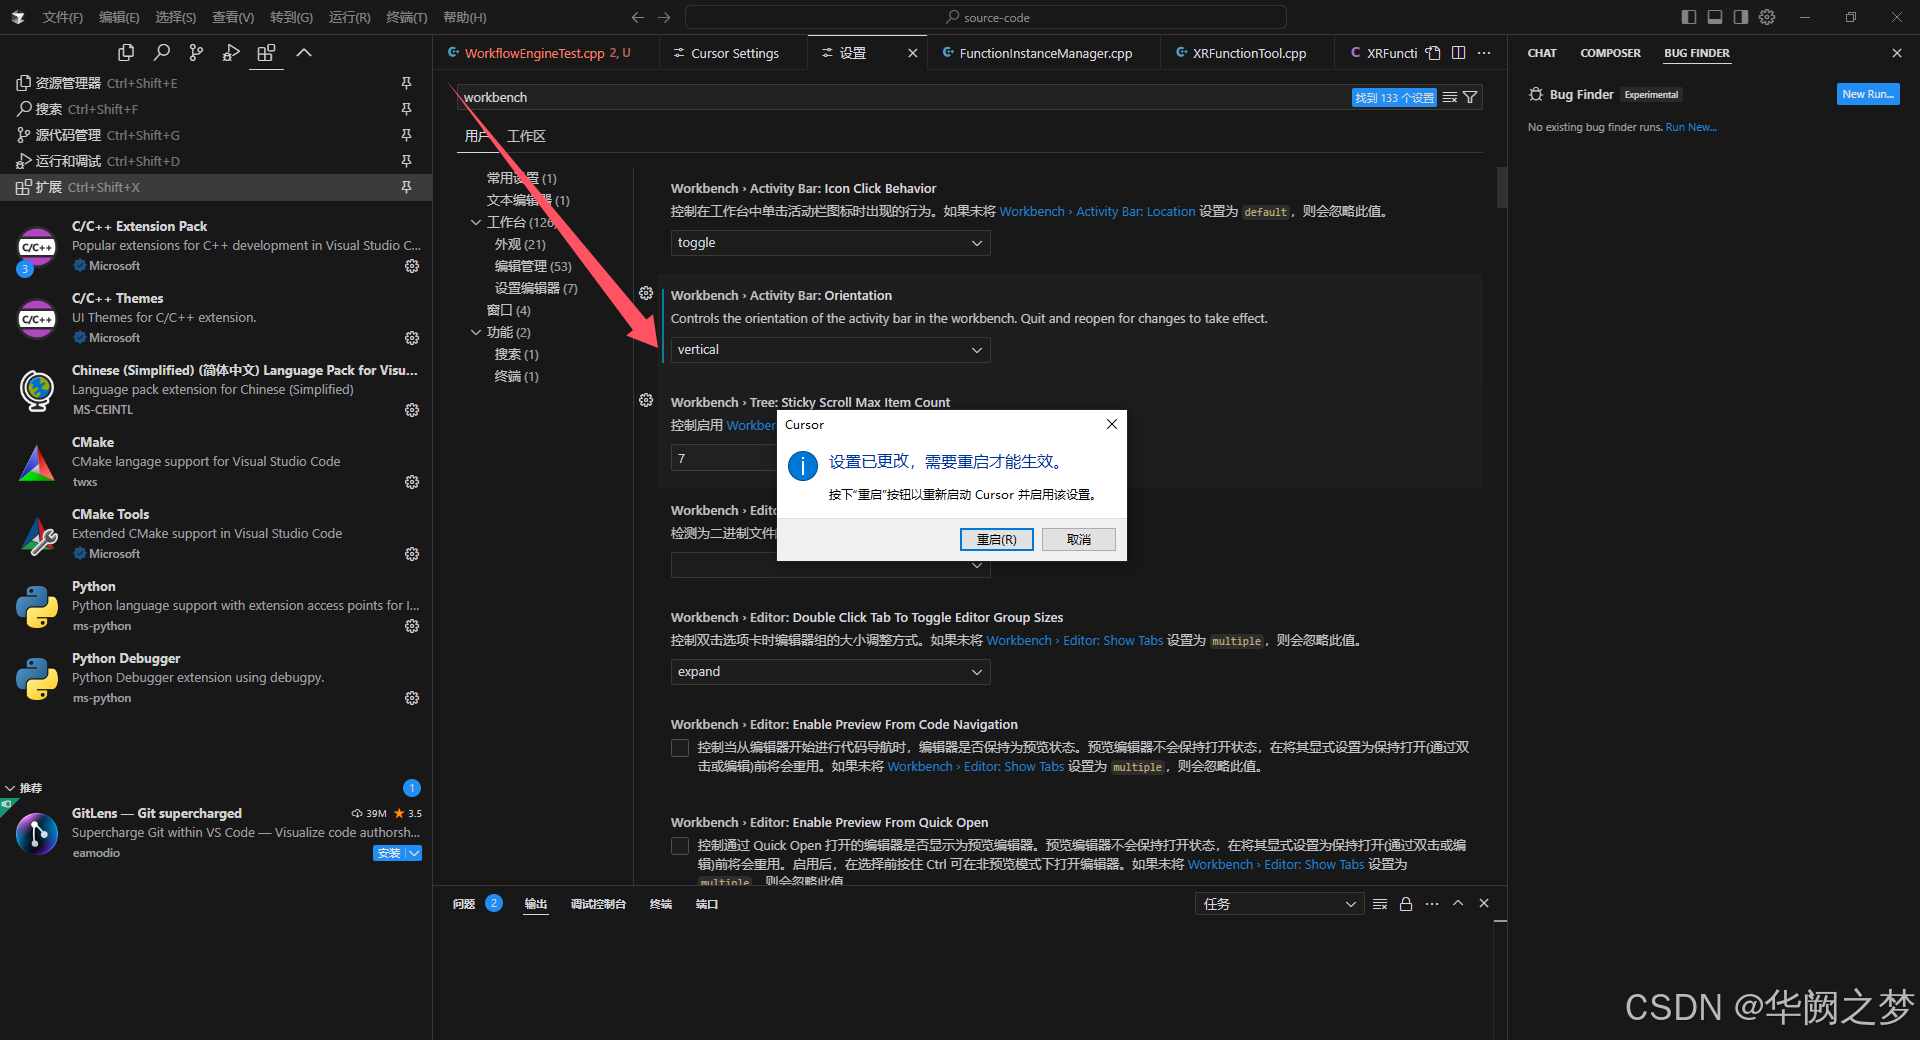Open manage gear for Python extension

(411, 626)
